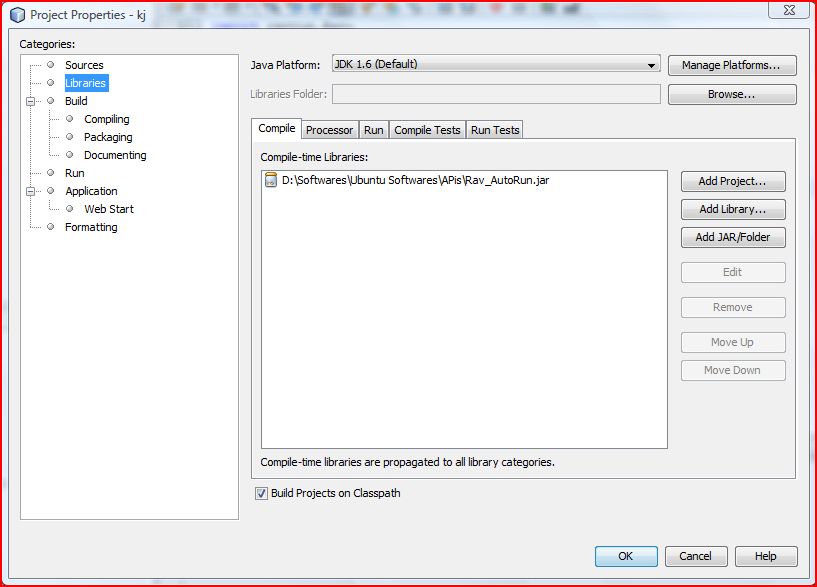Click the disabled Edit button

733,272
